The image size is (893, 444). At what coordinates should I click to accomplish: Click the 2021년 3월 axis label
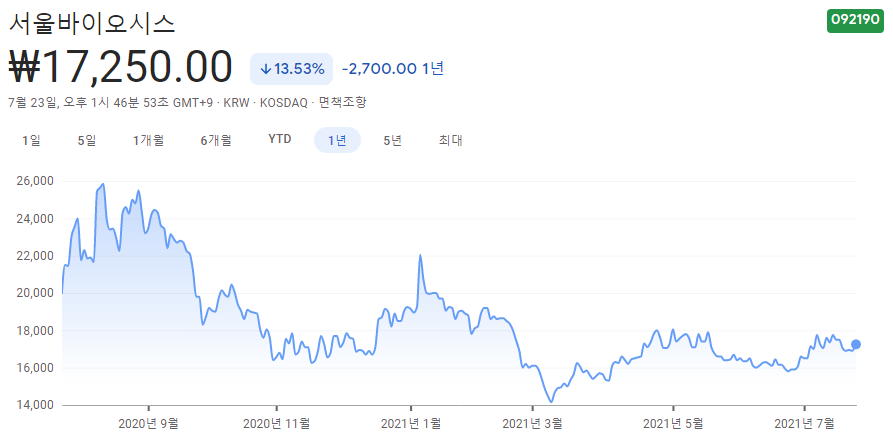533,423
